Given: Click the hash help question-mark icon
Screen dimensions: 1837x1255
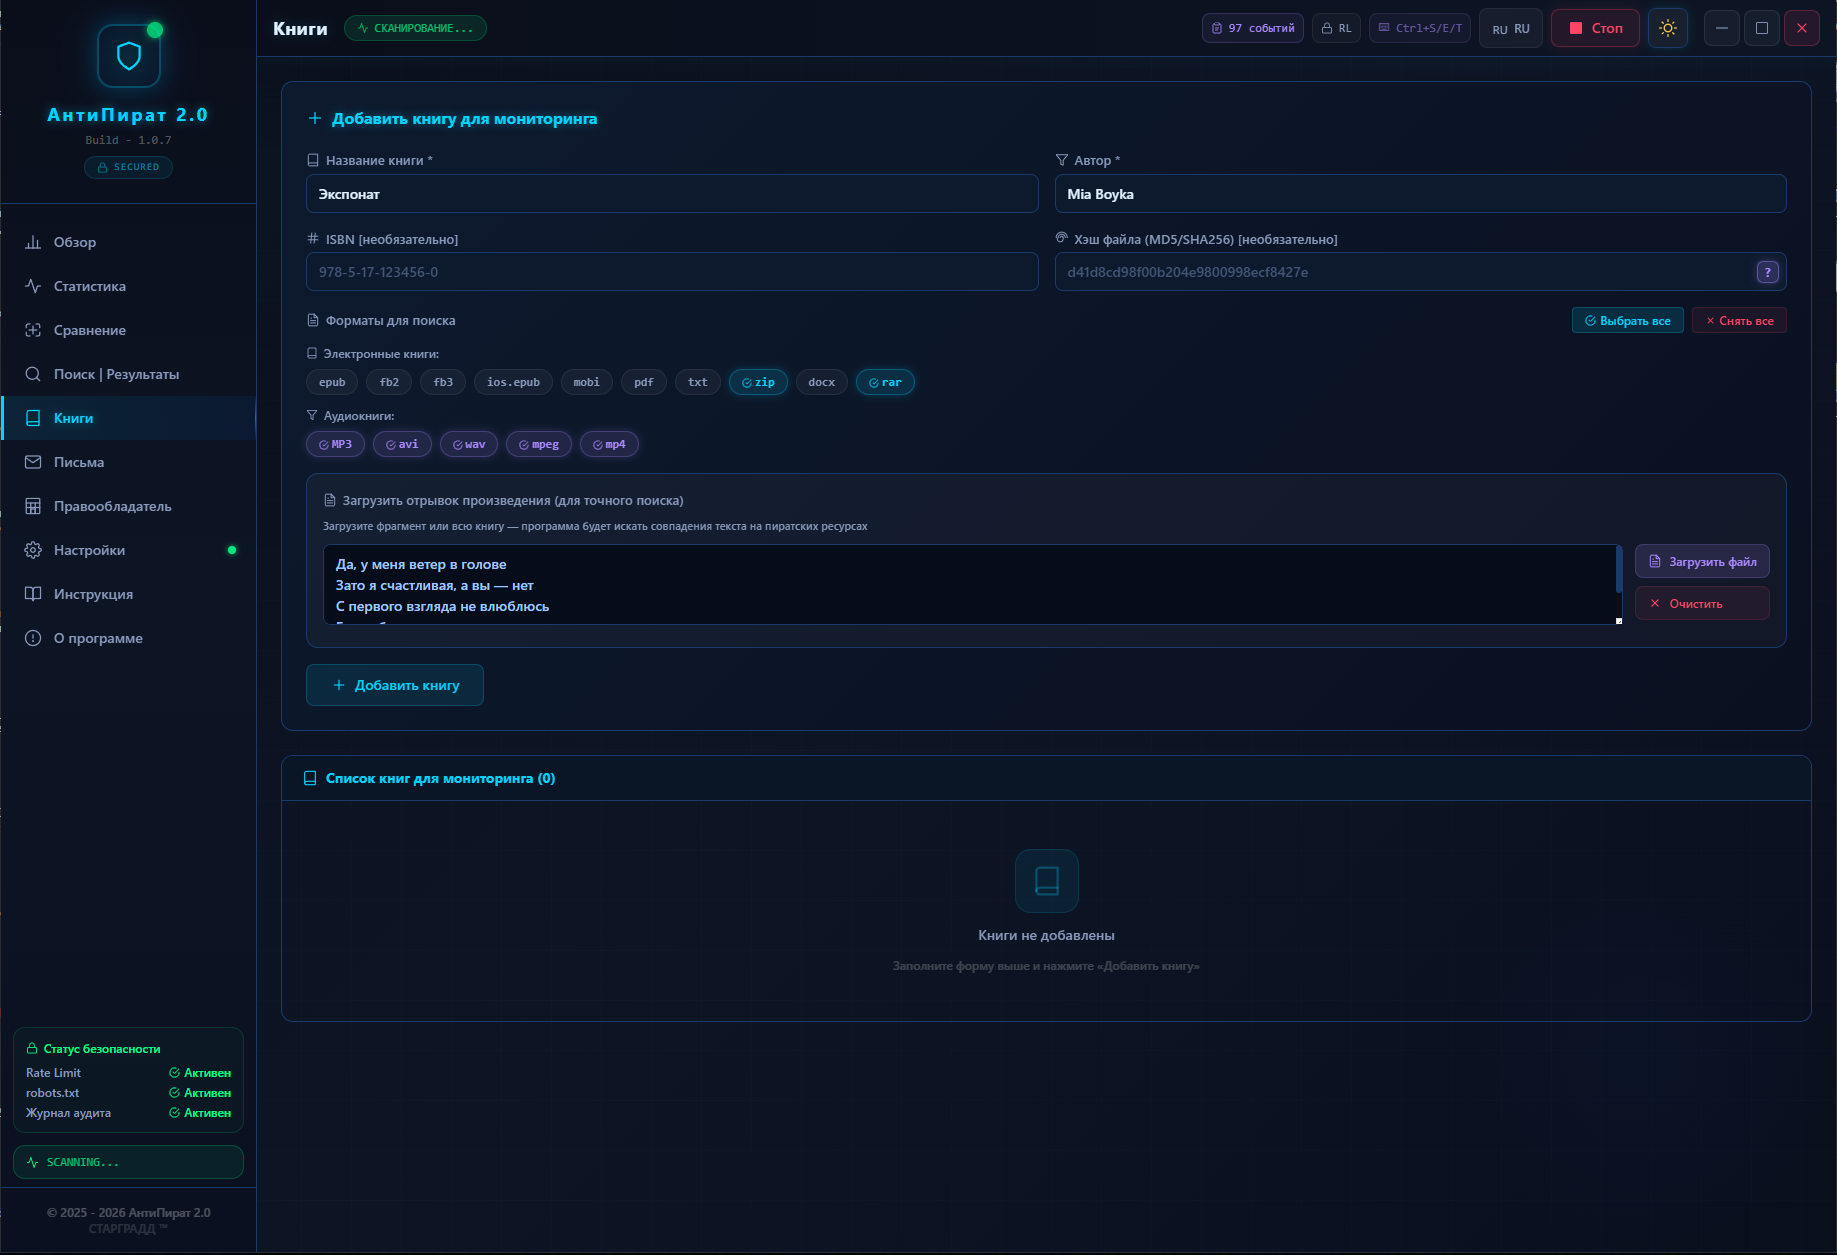Looking at the screenshot, I should click(1768, 272).
